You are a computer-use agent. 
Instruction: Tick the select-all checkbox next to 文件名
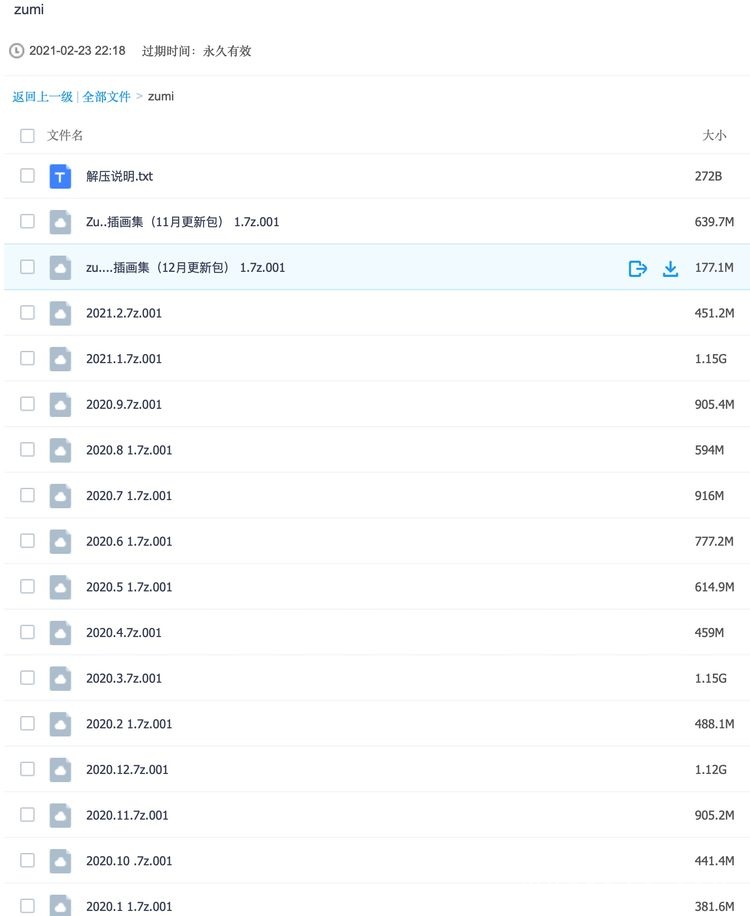point(27,136)
